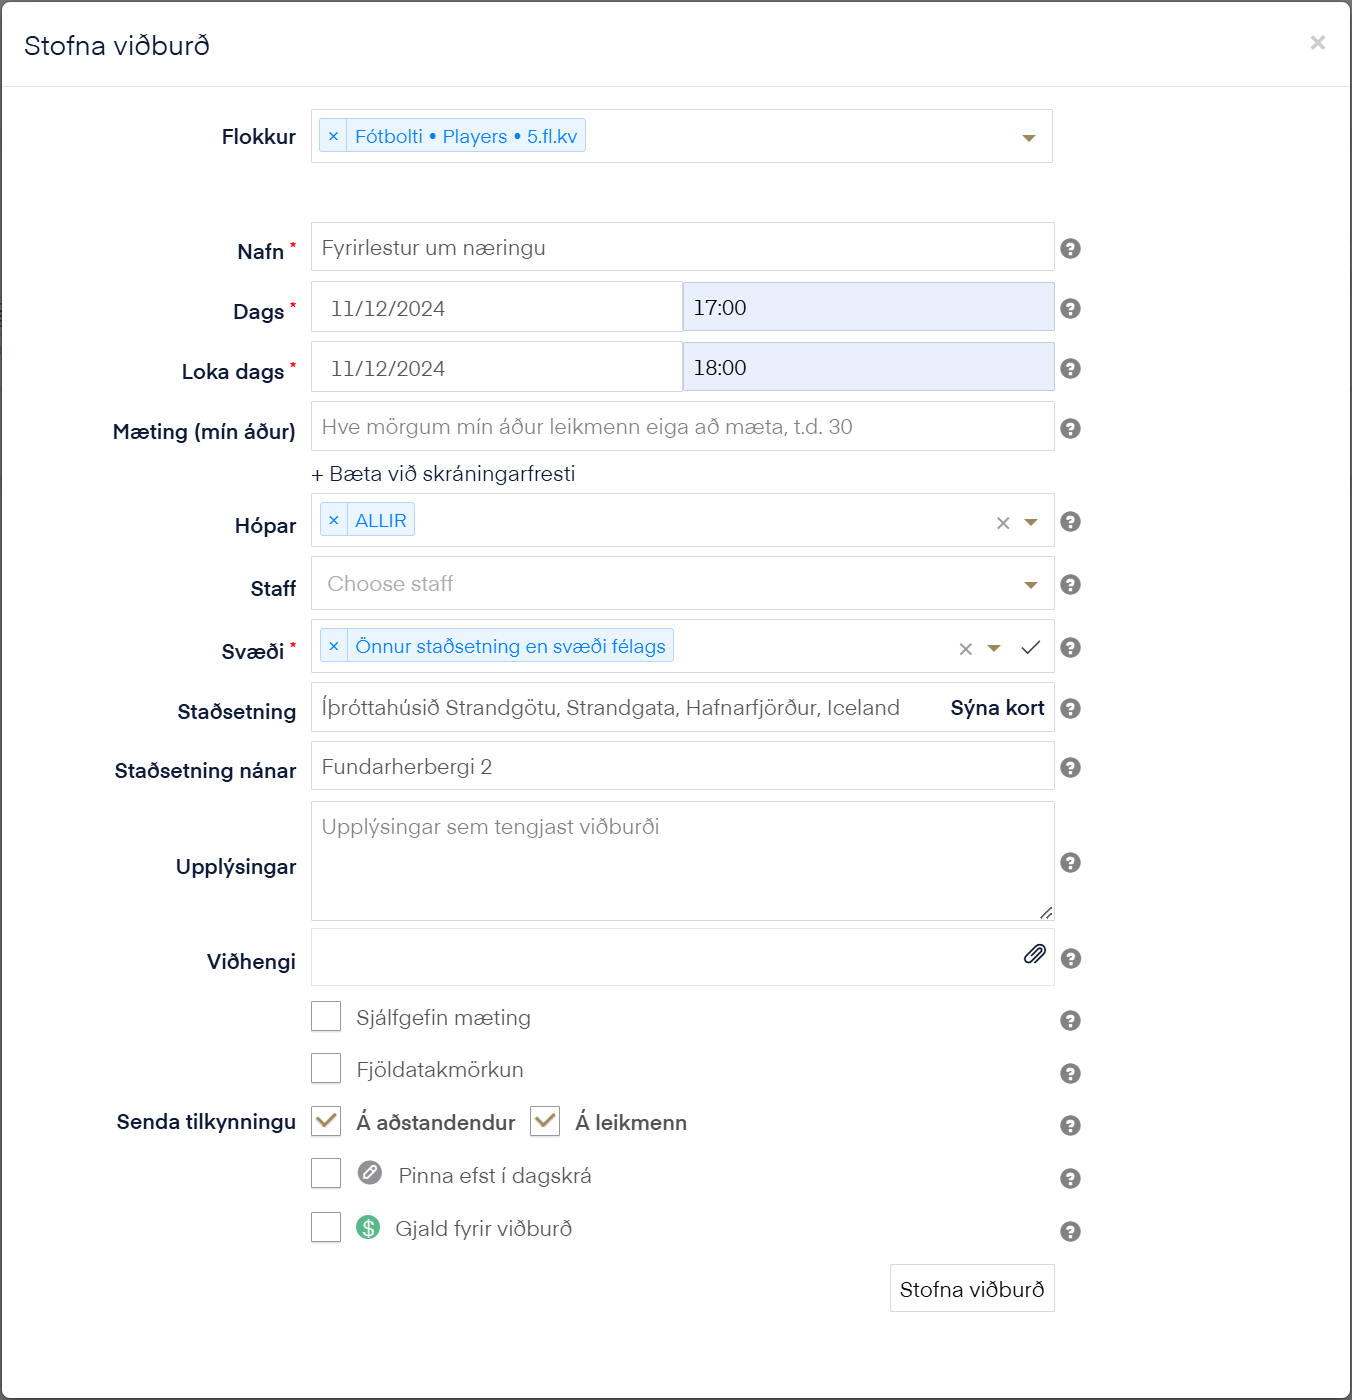The width and height of the screenshot is (1352, 1400).
Task: Enable Fjöldatakmörkun checkbox
Action: 326,1068
